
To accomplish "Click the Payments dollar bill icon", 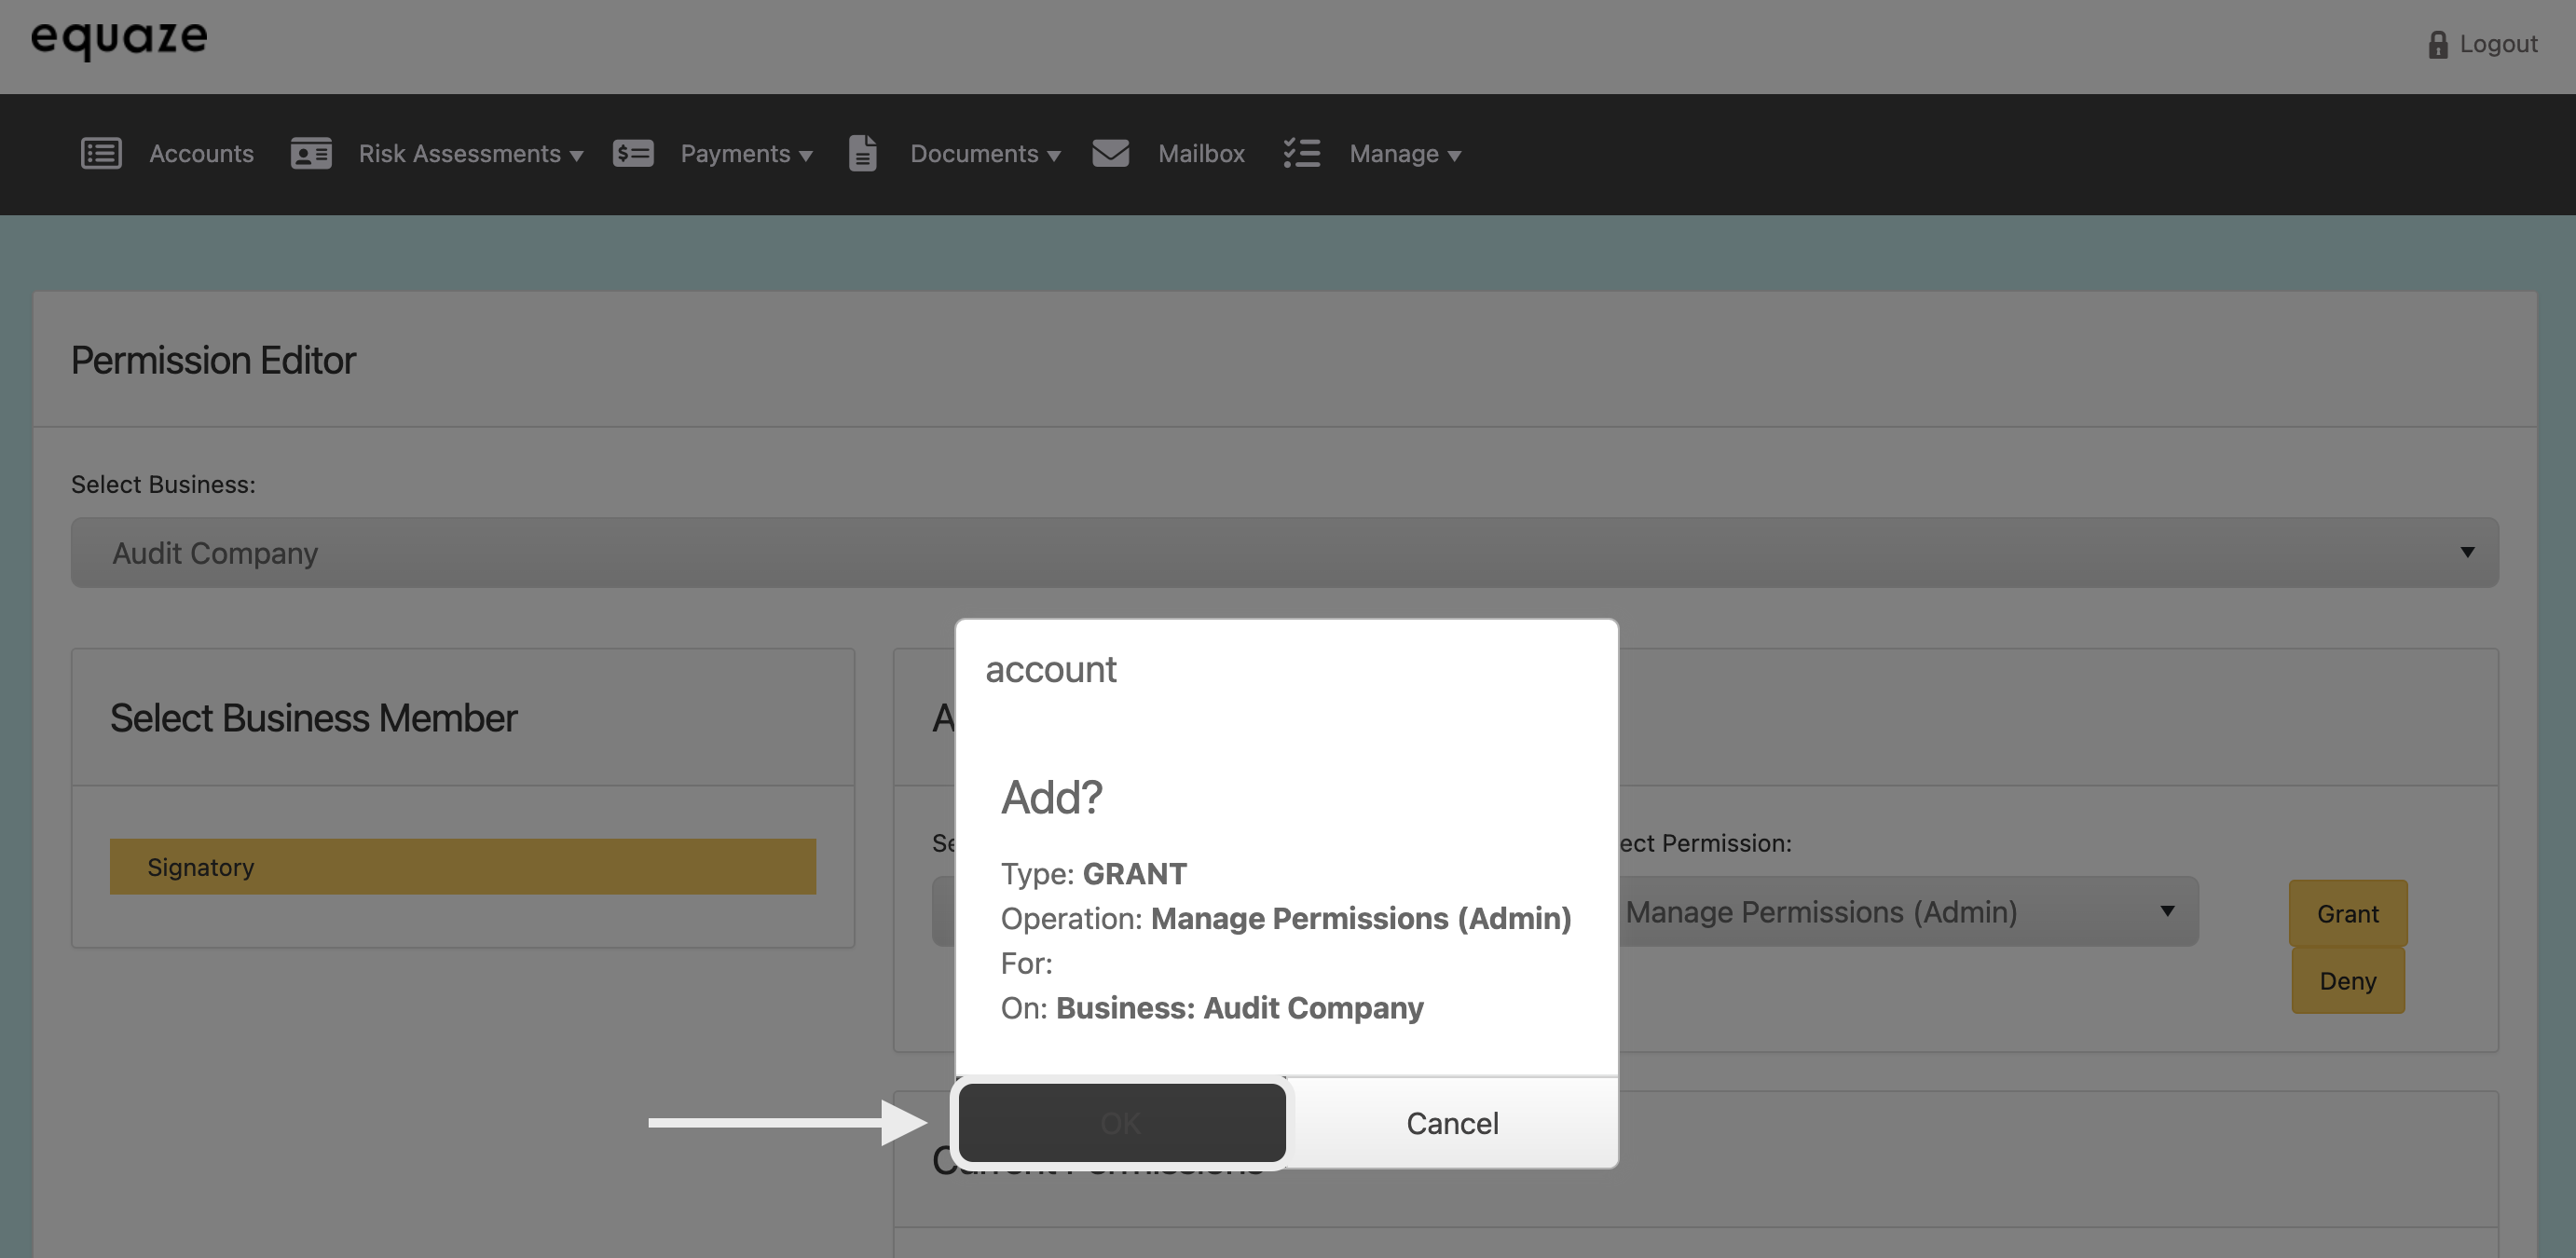I will point(633,153).
